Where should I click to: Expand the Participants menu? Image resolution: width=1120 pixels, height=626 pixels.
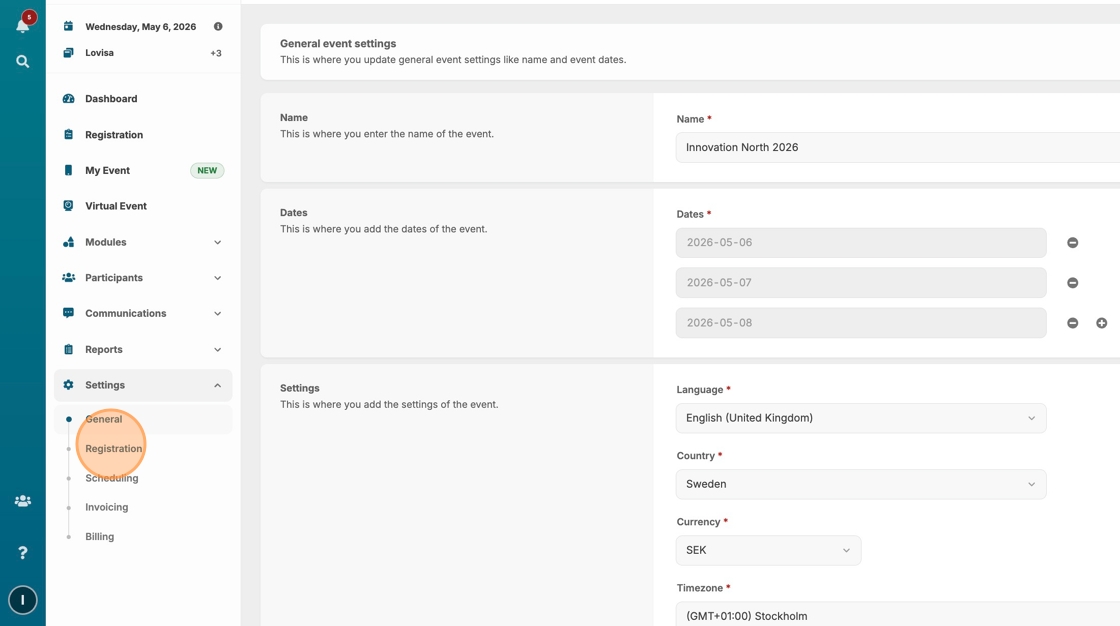(143, 278)
